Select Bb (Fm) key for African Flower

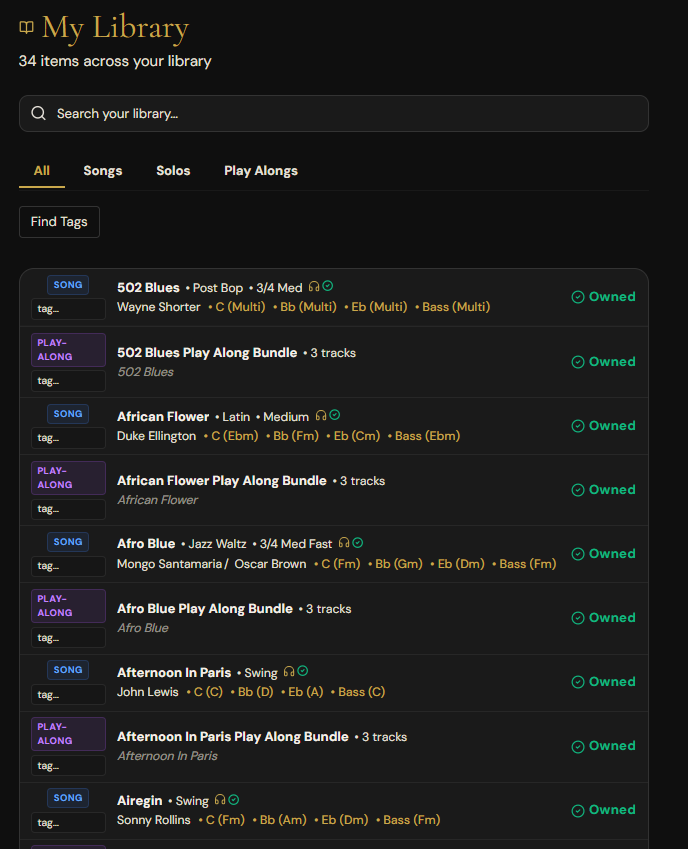tap(296, 436)
